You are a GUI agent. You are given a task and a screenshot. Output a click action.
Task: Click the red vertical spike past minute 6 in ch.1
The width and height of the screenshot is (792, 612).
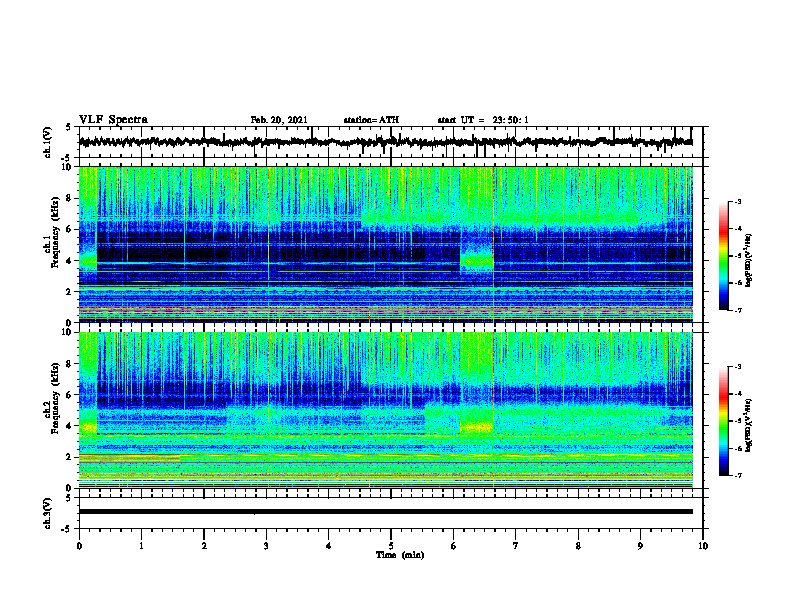coord(493,244)
